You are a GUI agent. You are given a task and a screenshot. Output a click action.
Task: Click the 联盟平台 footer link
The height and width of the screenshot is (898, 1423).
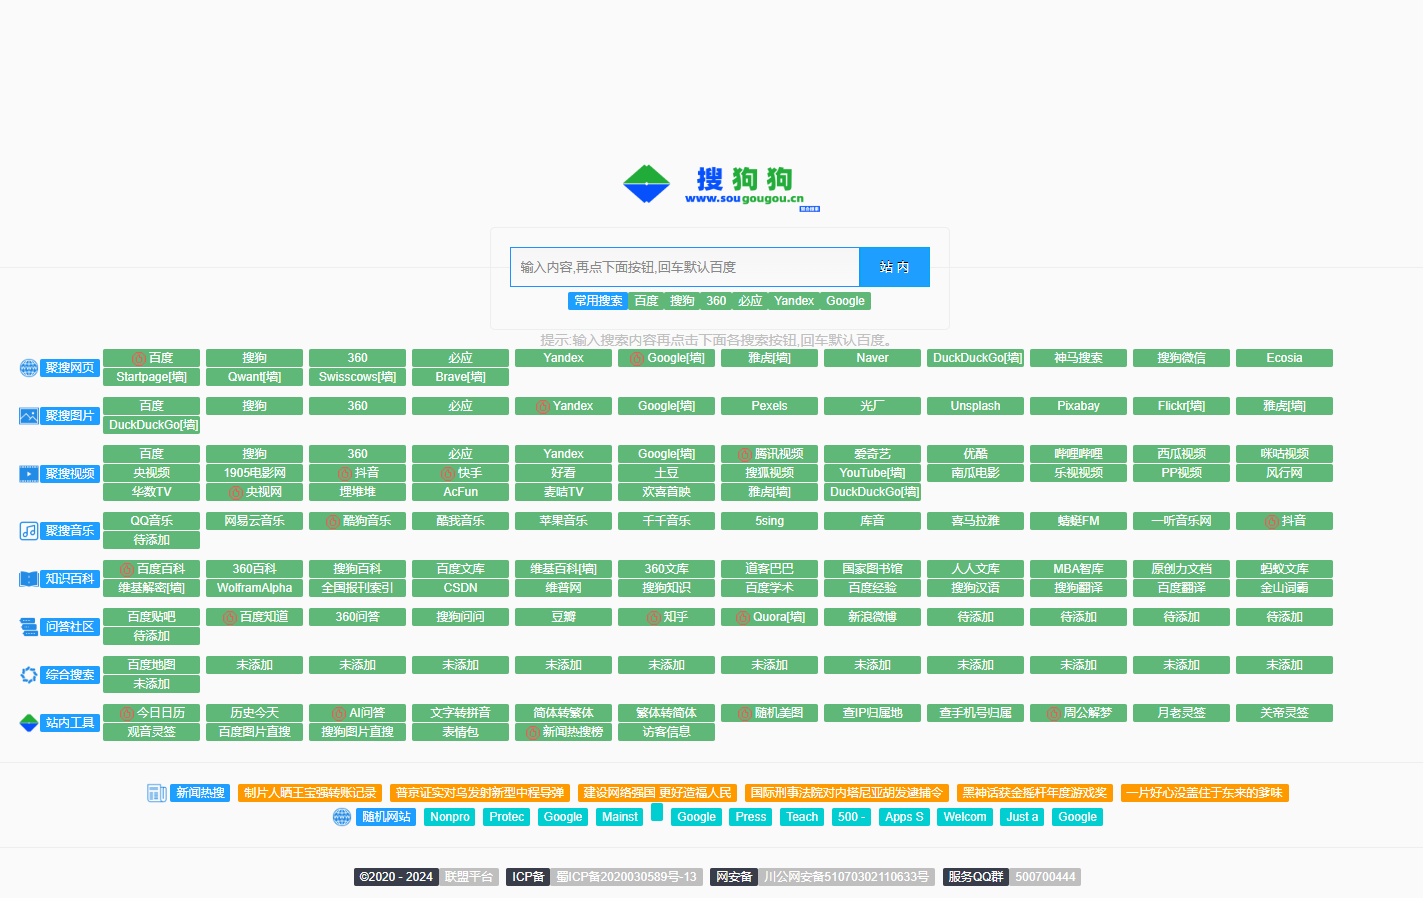[469, 877]
